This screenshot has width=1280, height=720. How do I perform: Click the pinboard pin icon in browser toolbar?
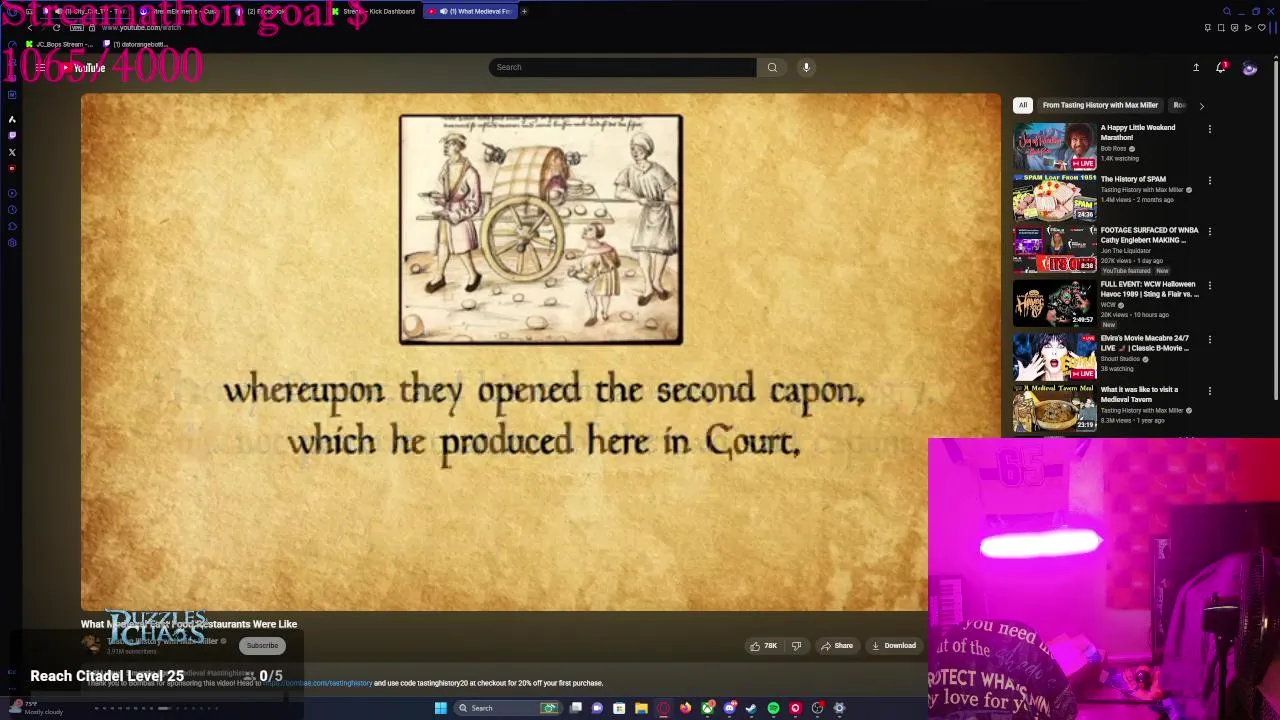coord(1208,28)
